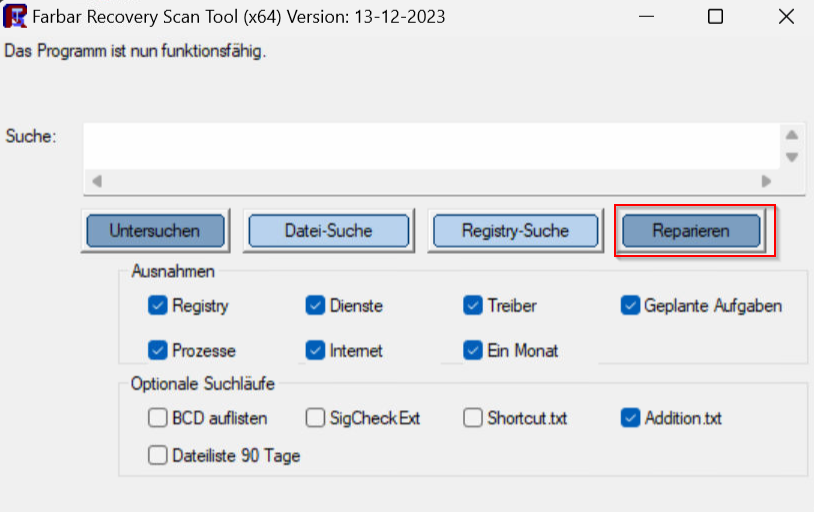Viewport: 814px width, 512px height.
Task: Enable BCD auflisten option
Action: [157, 418]
